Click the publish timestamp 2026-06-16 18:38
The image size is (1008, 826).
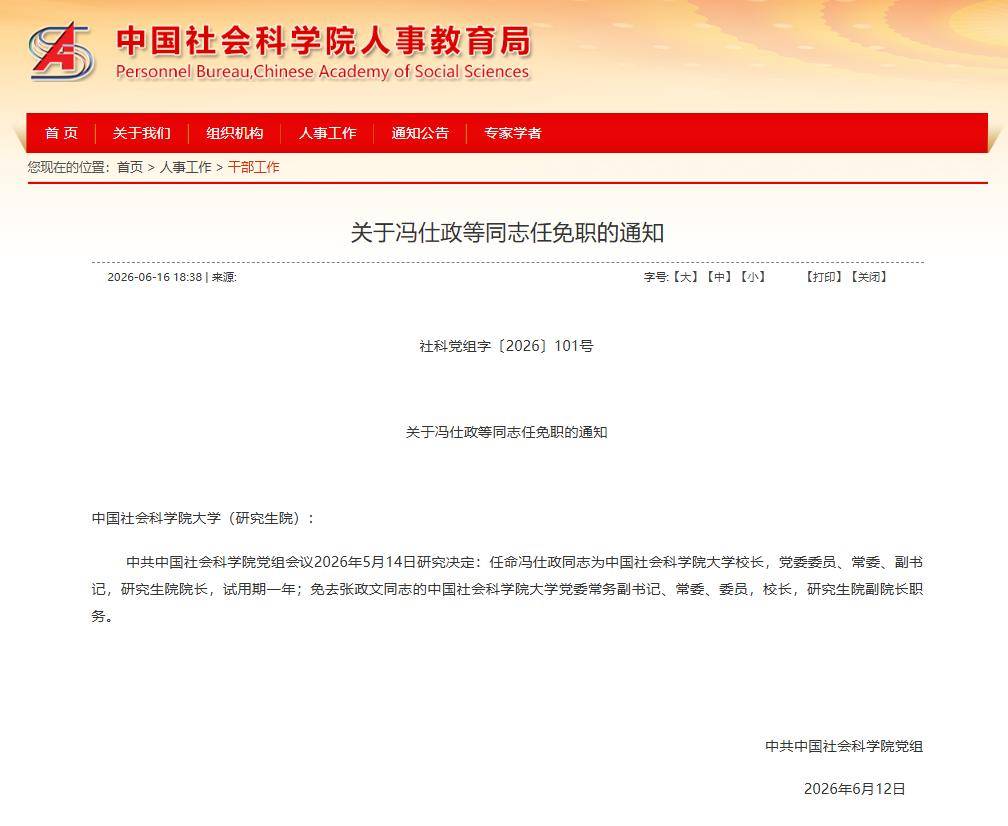pyautogui.click(x=154, y=277)
